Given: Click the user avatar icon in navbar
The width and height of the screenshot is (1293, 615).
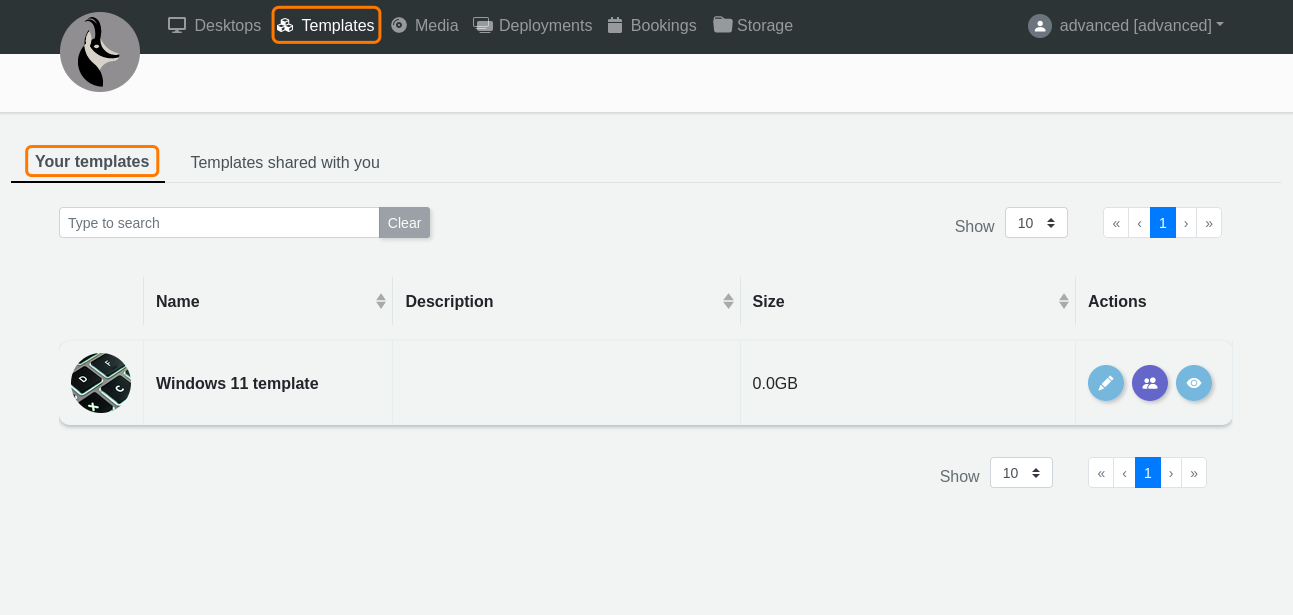Looking at the screenshot, I should pyautogui.click(x=1040, y=26).
